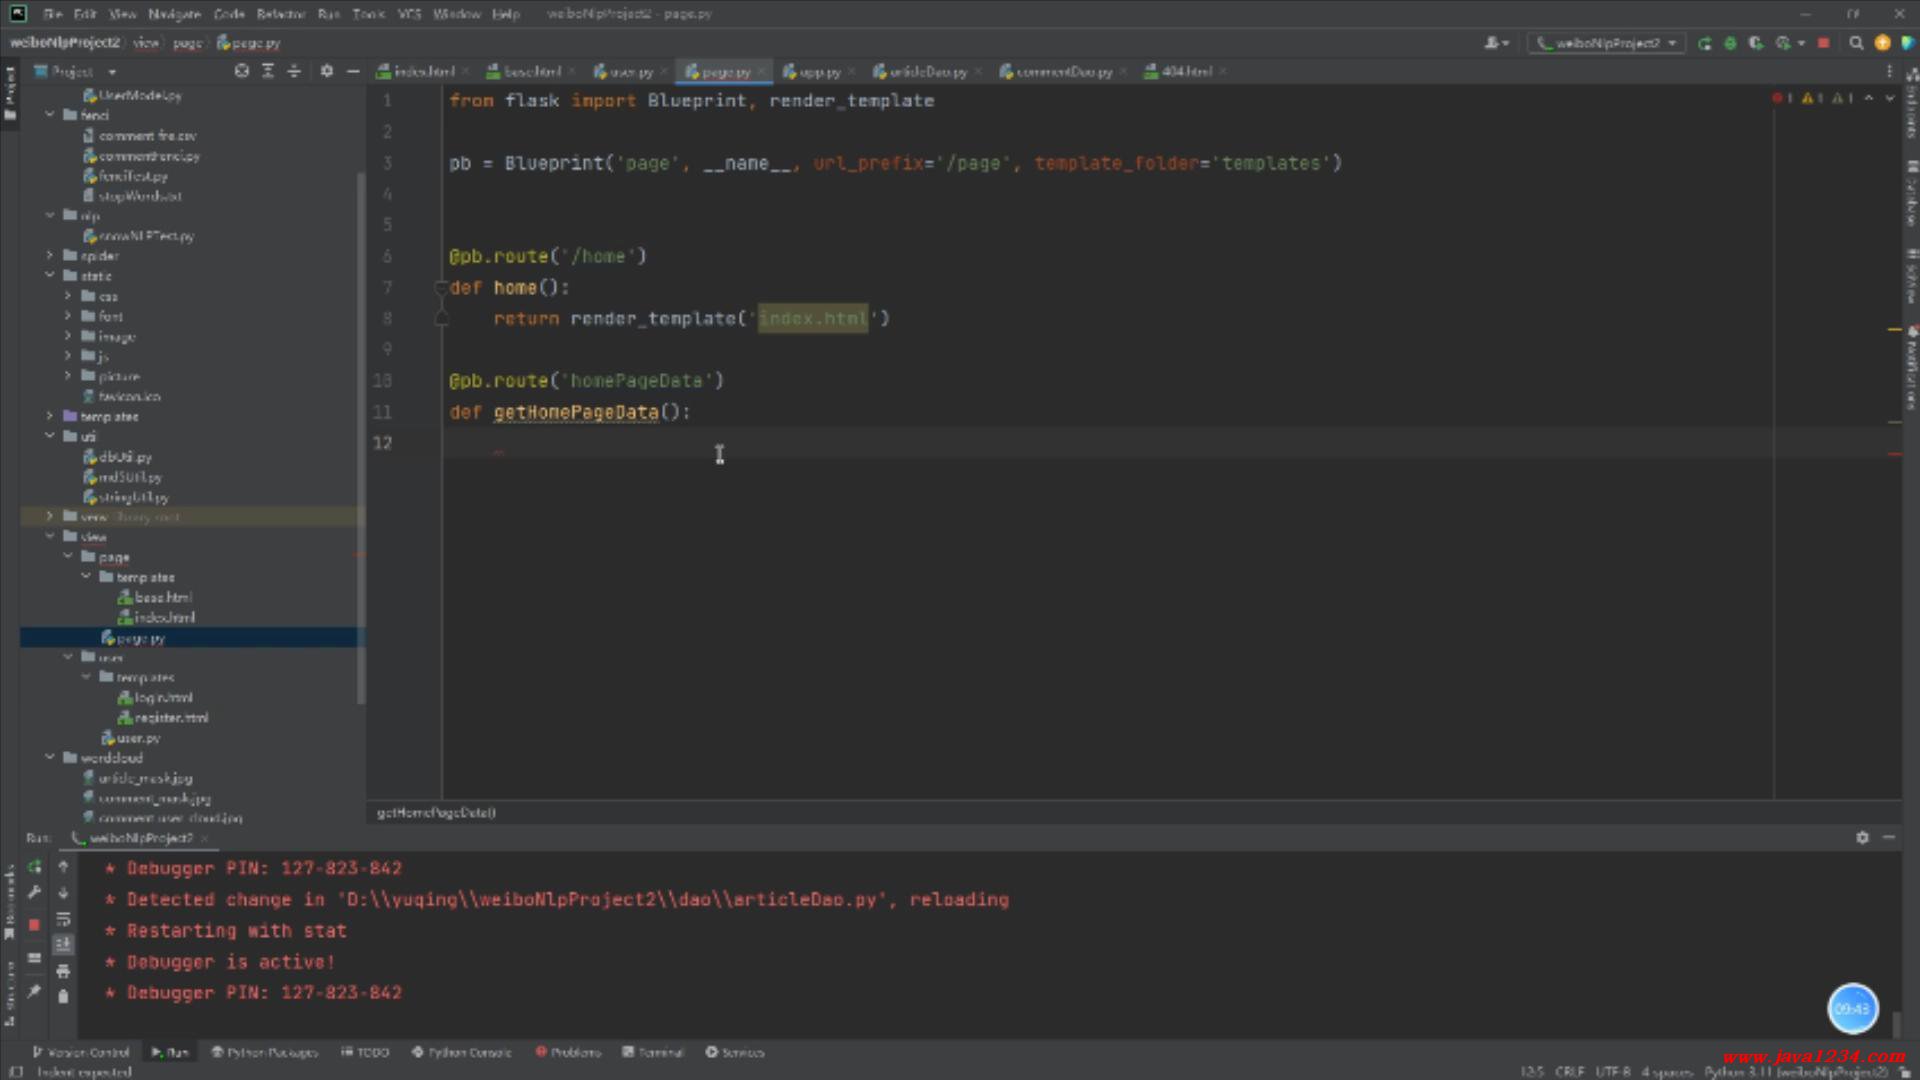1920x1080 pixels.
Task: Open register.html in the project tree
Action: point(171,718)
